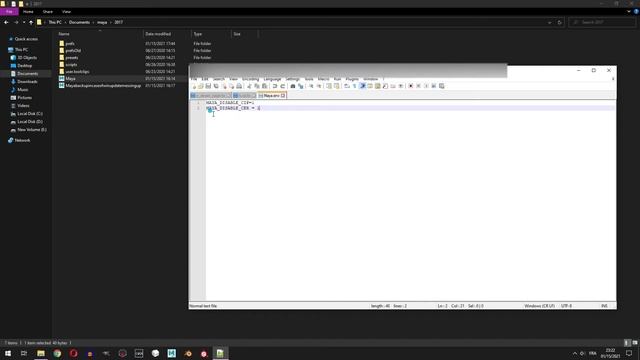The image size is (640, 360).
Task: Click the Replace icon next to Find
Action: coord(301,86)
